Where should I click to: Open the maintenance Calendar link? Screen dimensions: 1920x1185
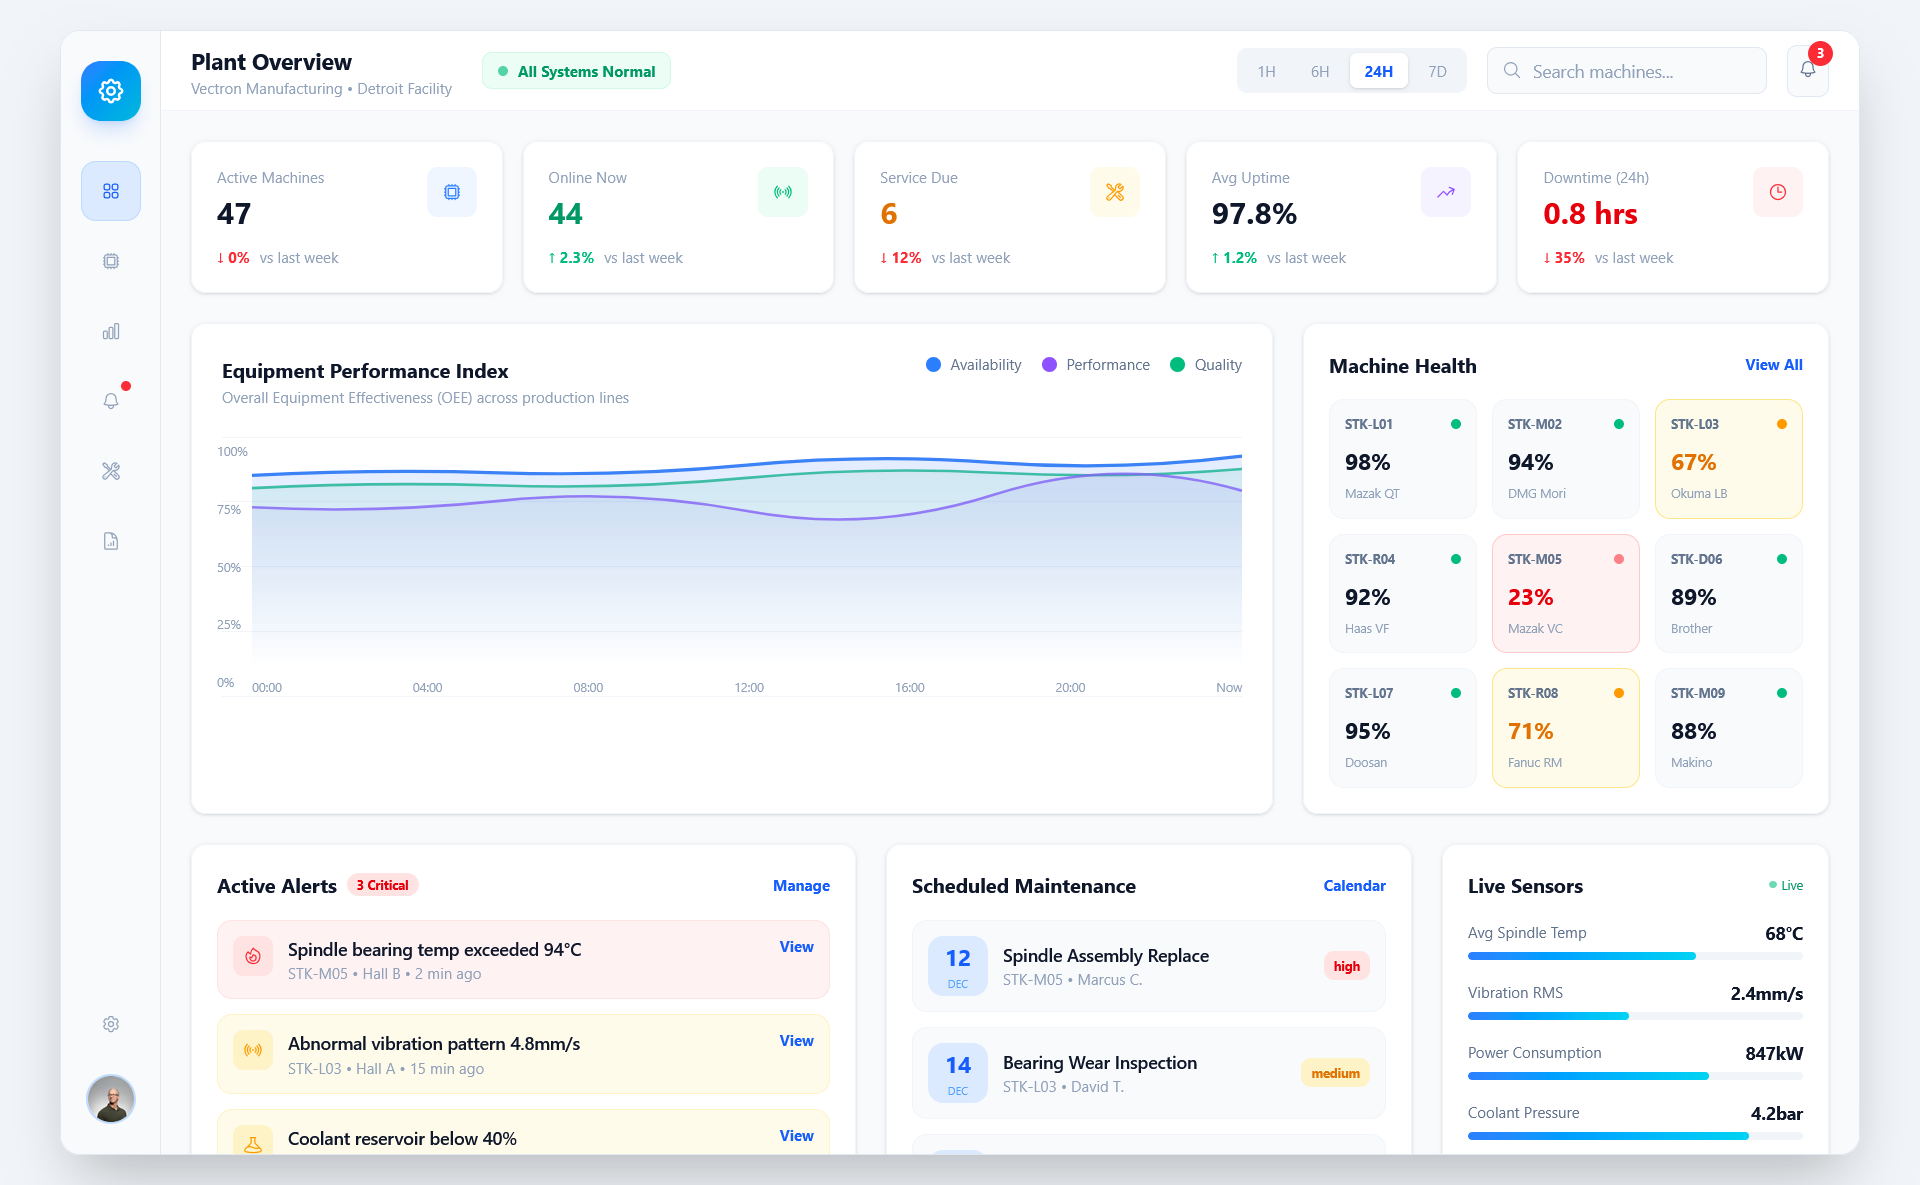[x=1354, y=886]
